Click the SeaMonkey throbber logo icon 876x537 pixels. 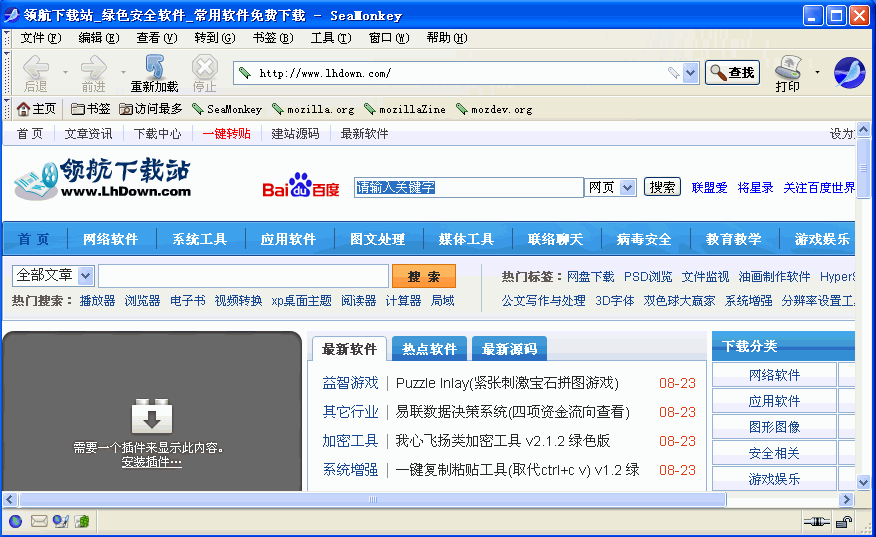click(849, 73)
